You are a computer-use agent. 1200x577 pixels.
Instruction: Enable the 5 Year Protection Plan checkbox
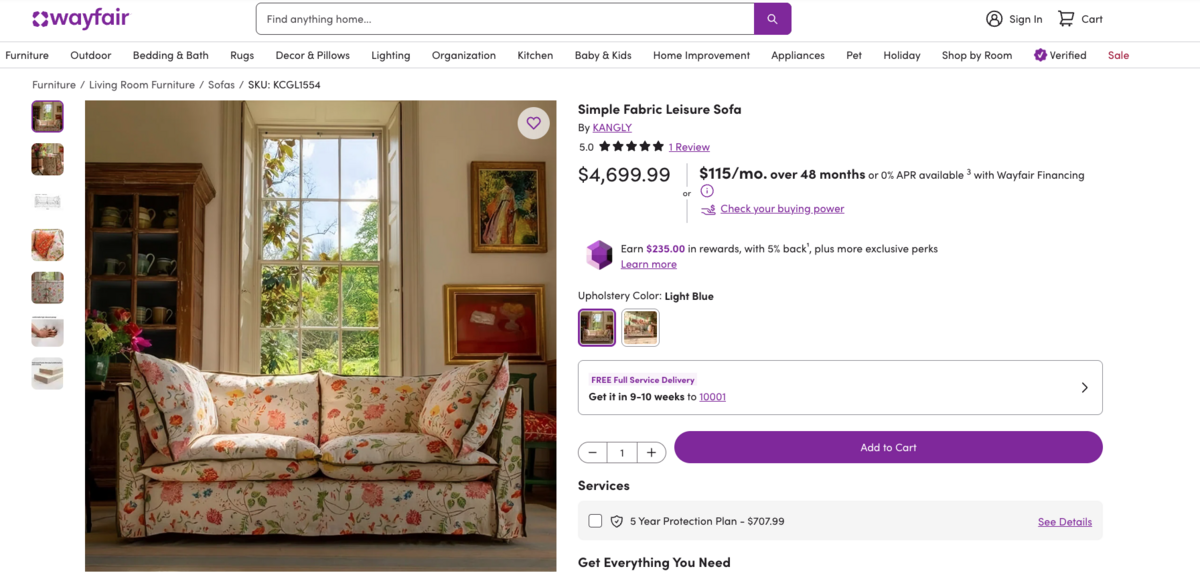[595, 520]
